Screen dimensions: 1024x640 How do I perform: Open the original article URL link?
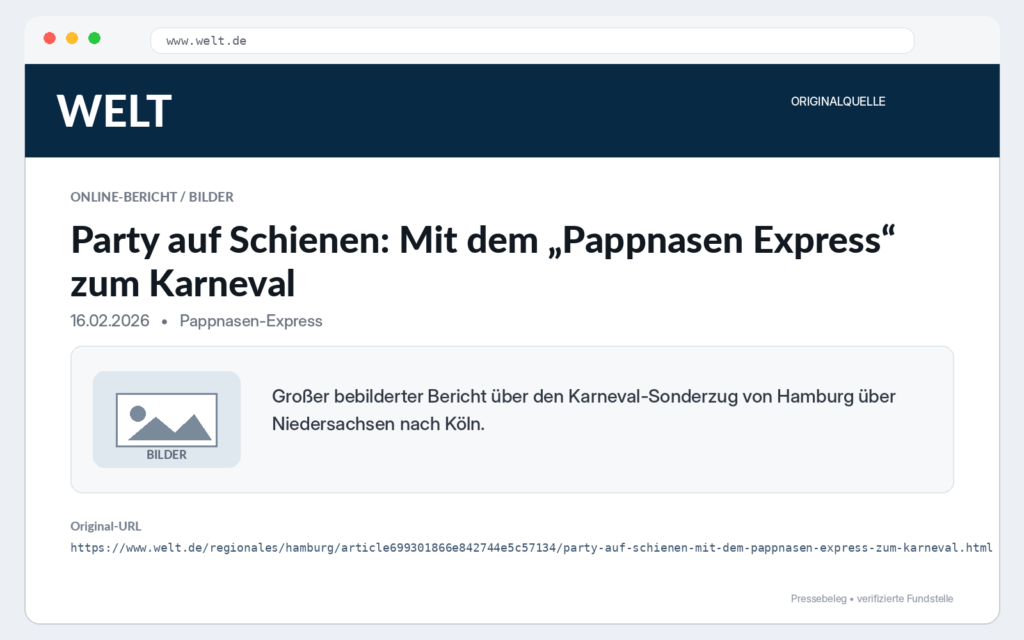click(531, 547)
